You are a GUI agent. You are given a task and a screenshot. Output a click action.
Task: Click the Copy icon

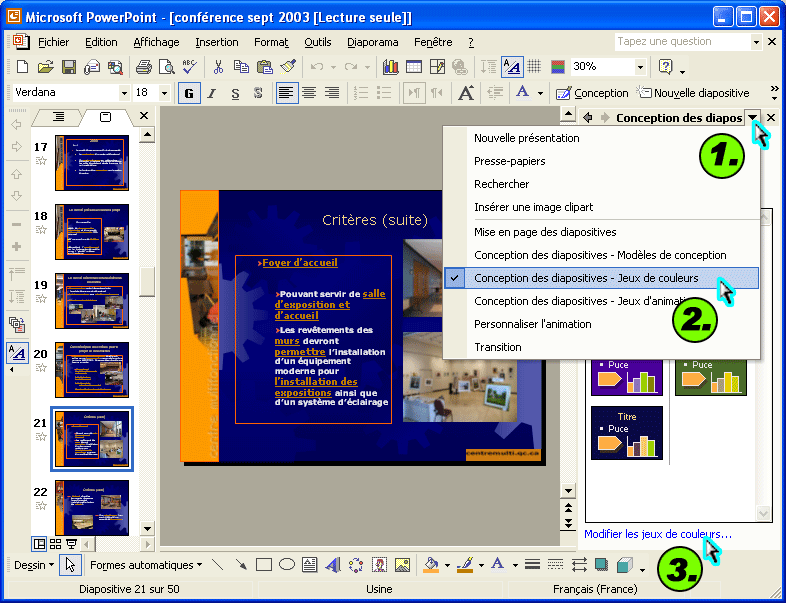[x=241, y=67]
